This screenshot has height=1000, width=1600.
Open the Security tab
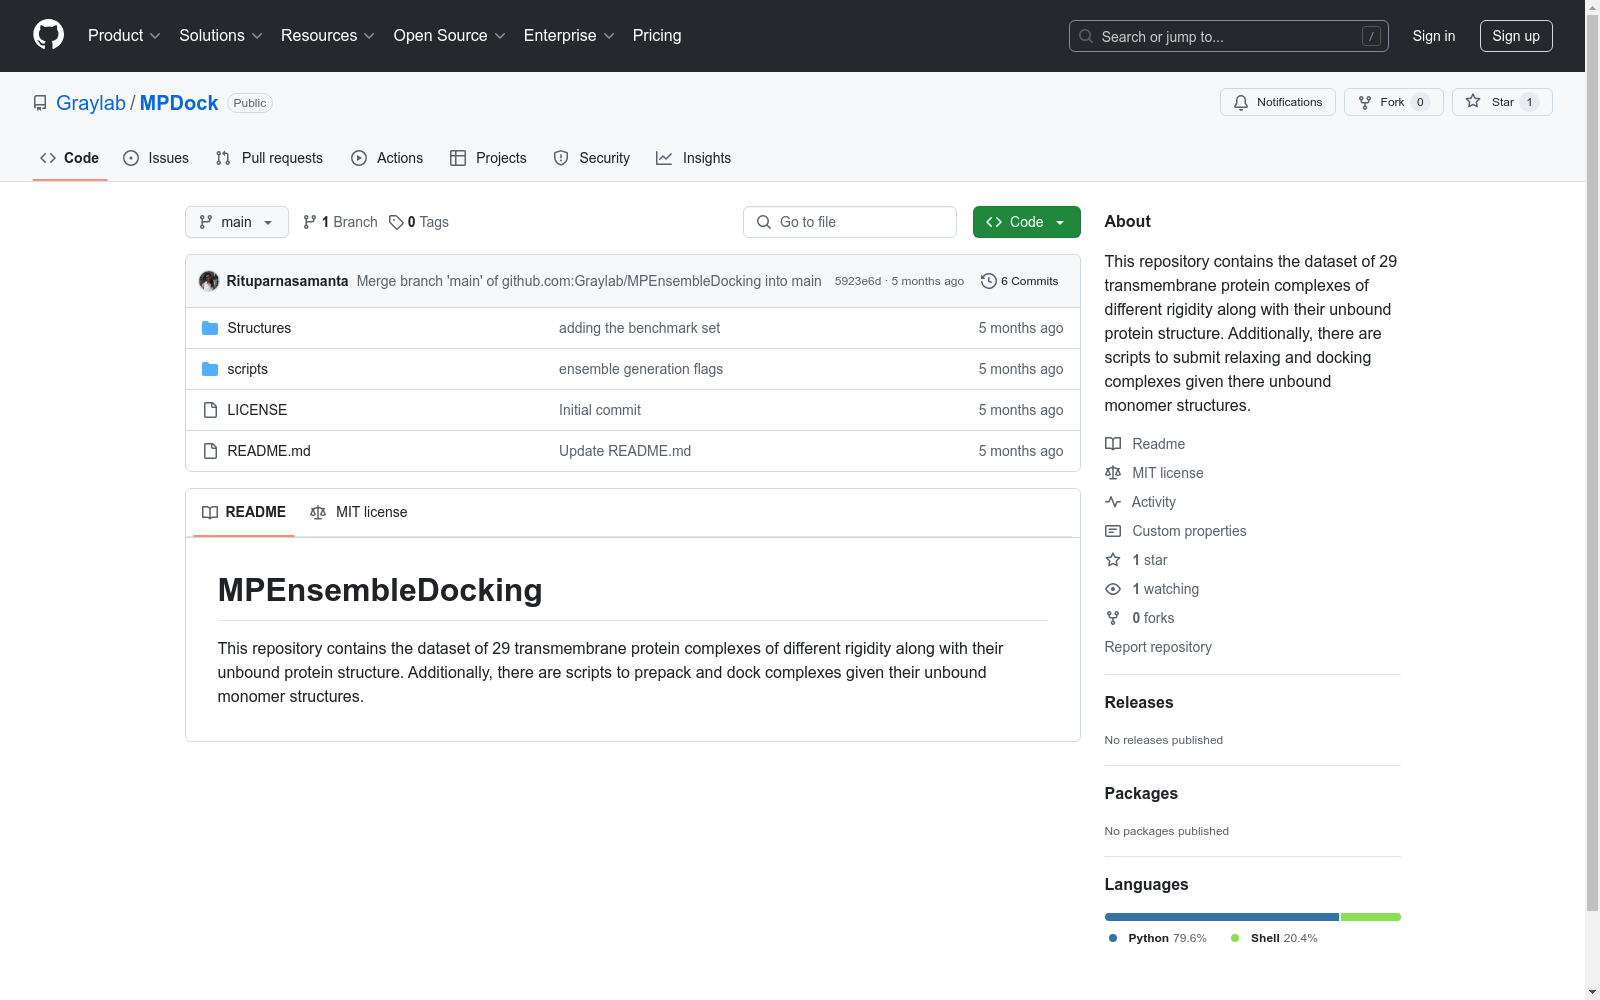click(592, 158)
